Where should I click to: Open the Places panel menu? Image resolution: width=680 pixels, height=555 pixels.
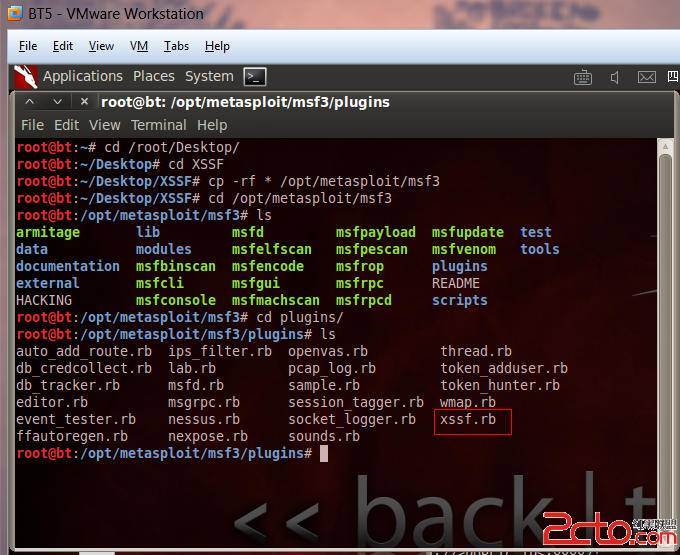click(x=154, y=76)
